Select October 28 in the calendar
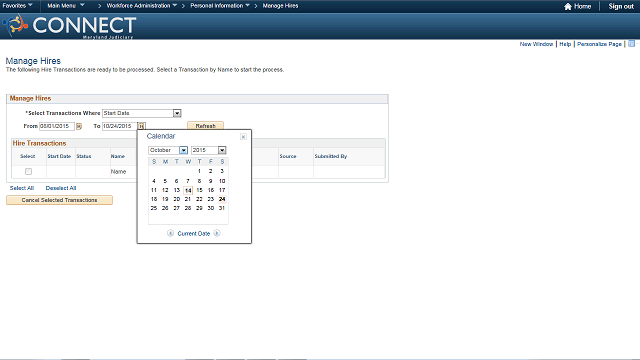The width and height of the screenshot is (640, 360). point(188,208)
